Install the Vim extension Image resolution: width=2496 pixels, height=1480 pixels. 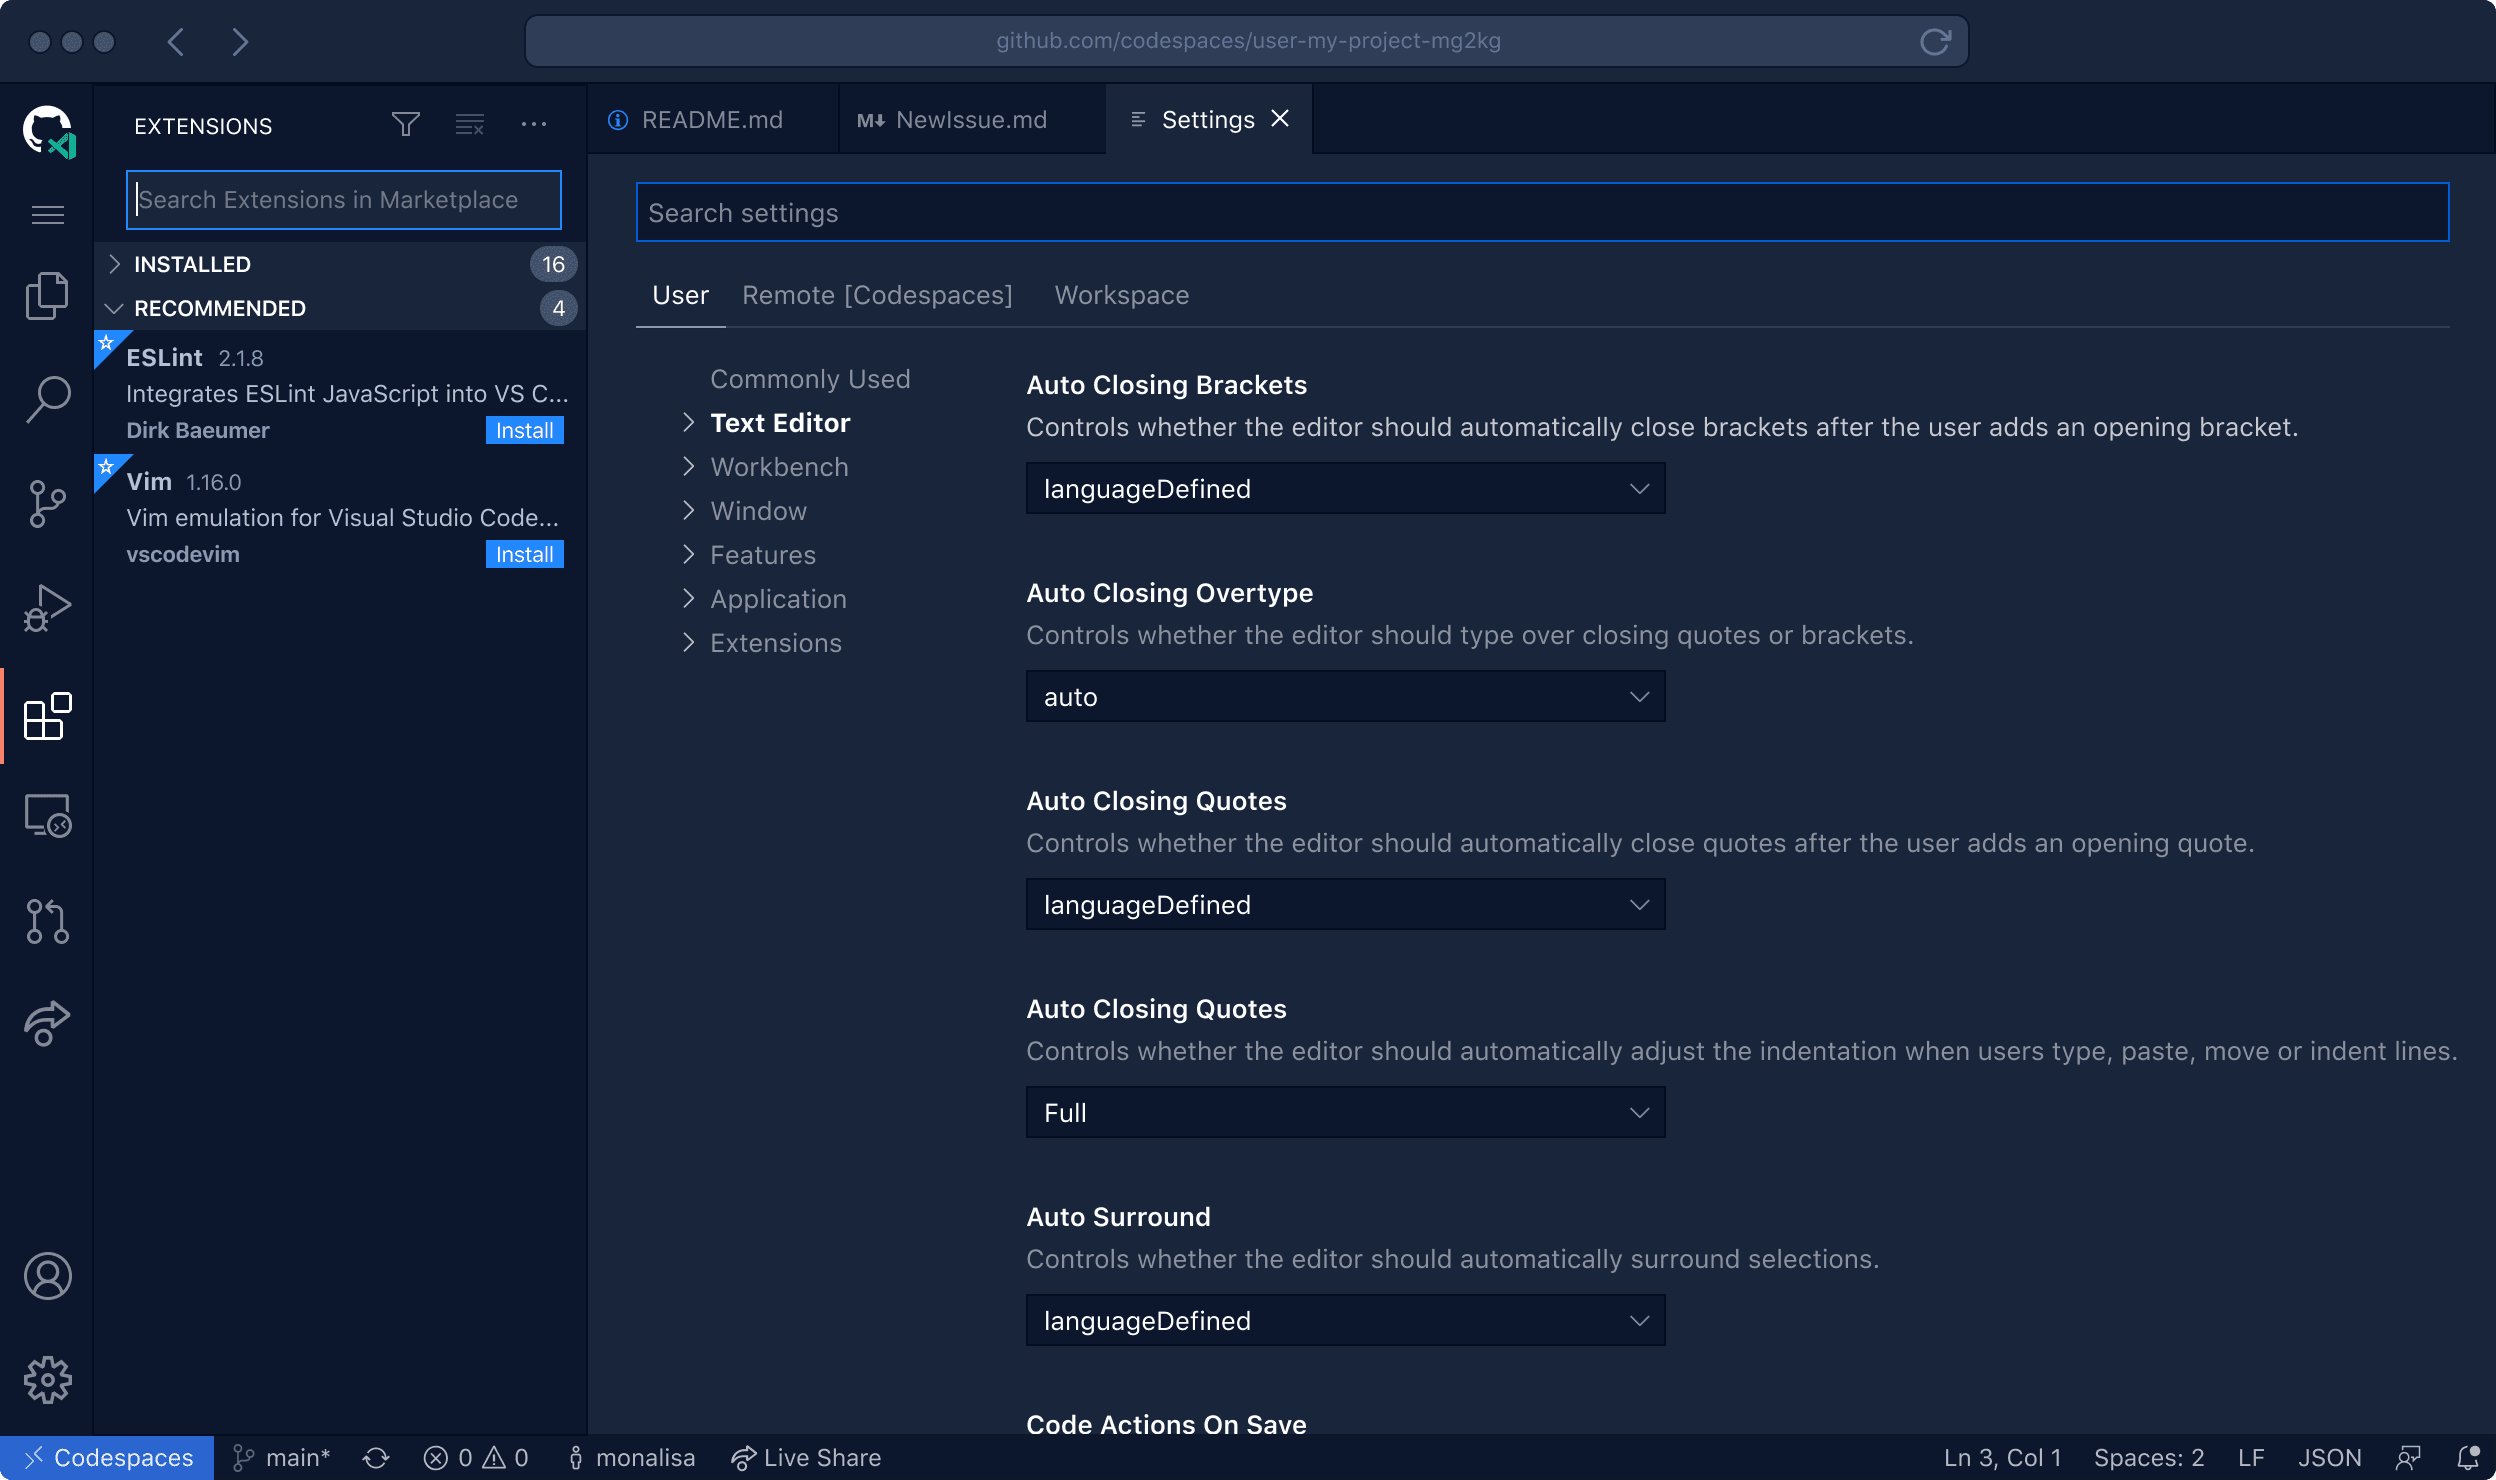tap(523, 553)
